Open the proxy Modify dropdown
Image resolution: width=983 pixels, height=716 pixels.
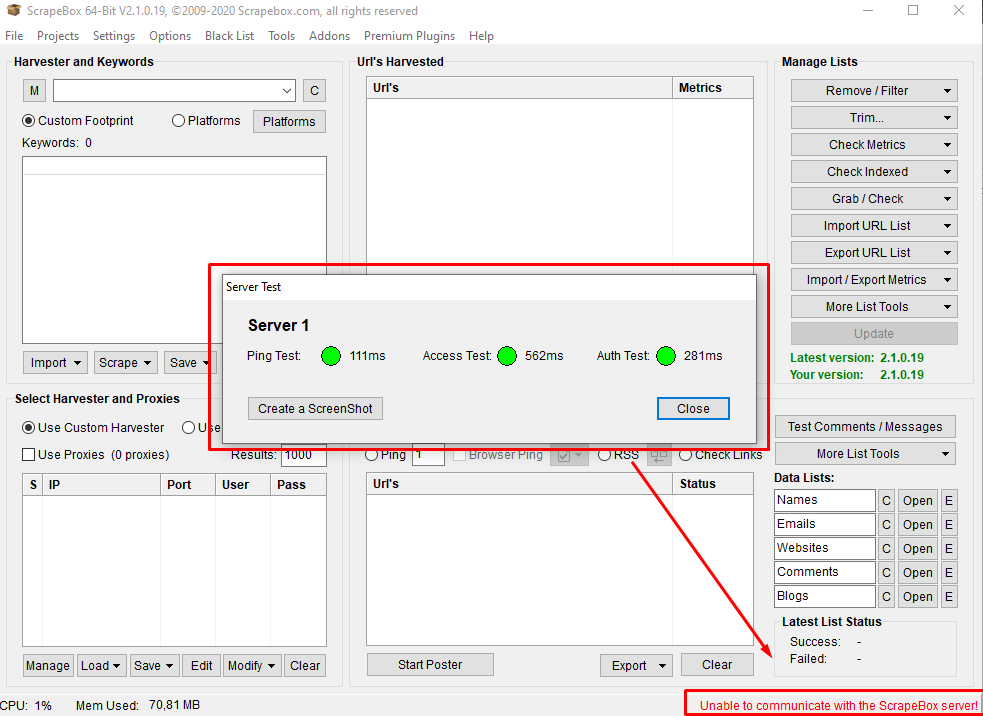[252, 666]
